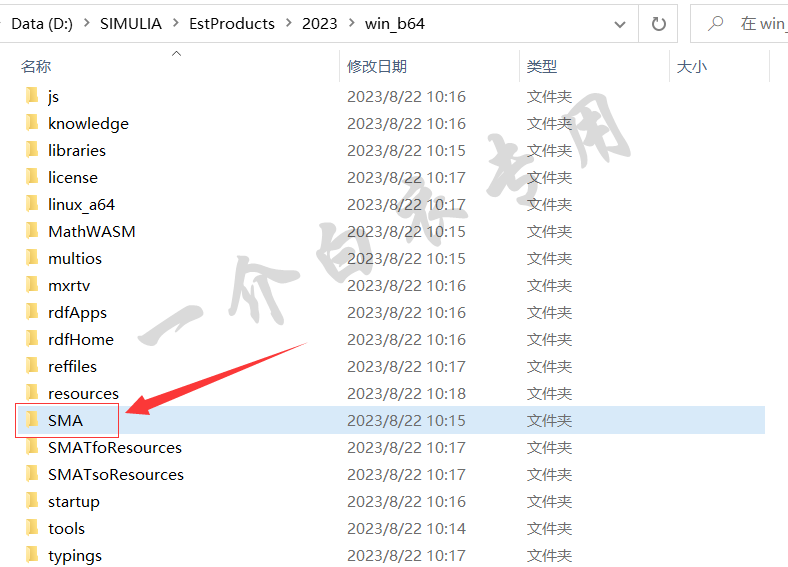This screenshot has height=567, width=788.
Task: Select the reffiles folder name
Action: (72, 367)
